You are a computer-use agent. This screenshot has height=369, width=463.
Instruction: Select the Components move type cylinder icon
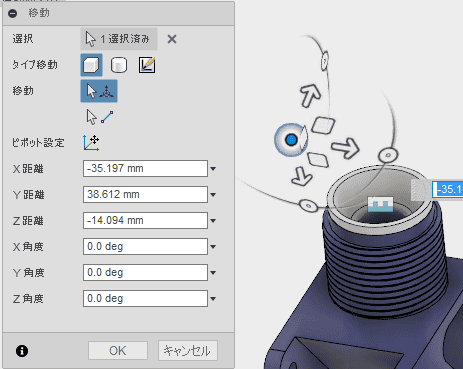pos(119,65)
